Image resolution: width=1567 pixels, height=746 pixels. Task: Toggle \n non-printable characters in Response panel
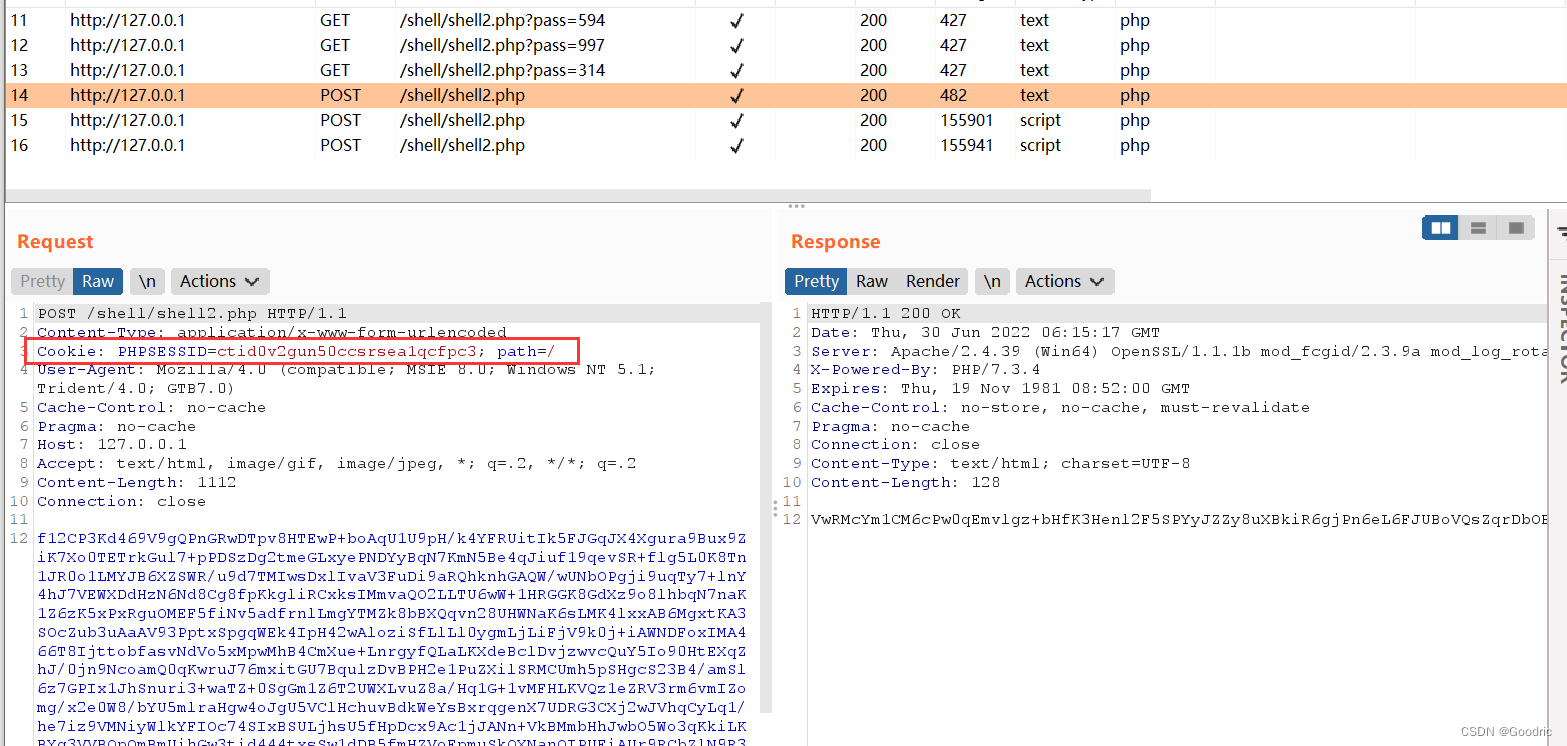coord(992,281)
